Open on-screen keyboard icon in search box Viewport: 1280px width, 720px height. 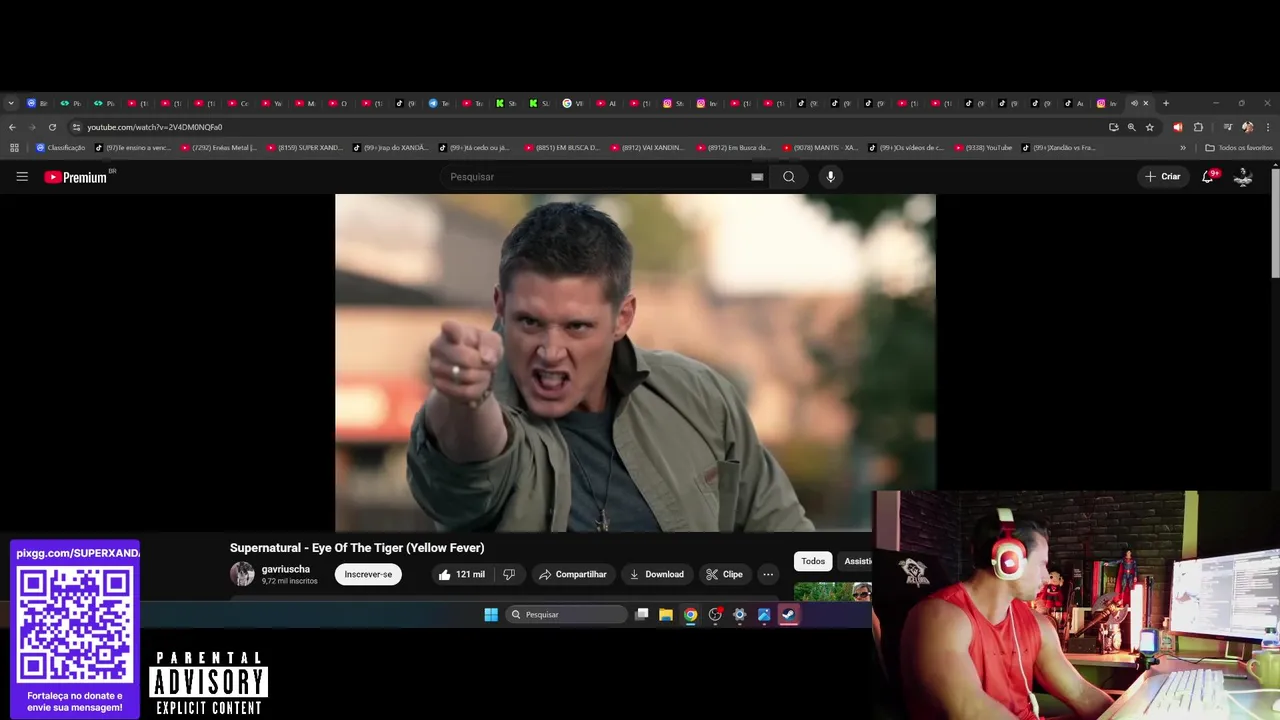(757, 177)
